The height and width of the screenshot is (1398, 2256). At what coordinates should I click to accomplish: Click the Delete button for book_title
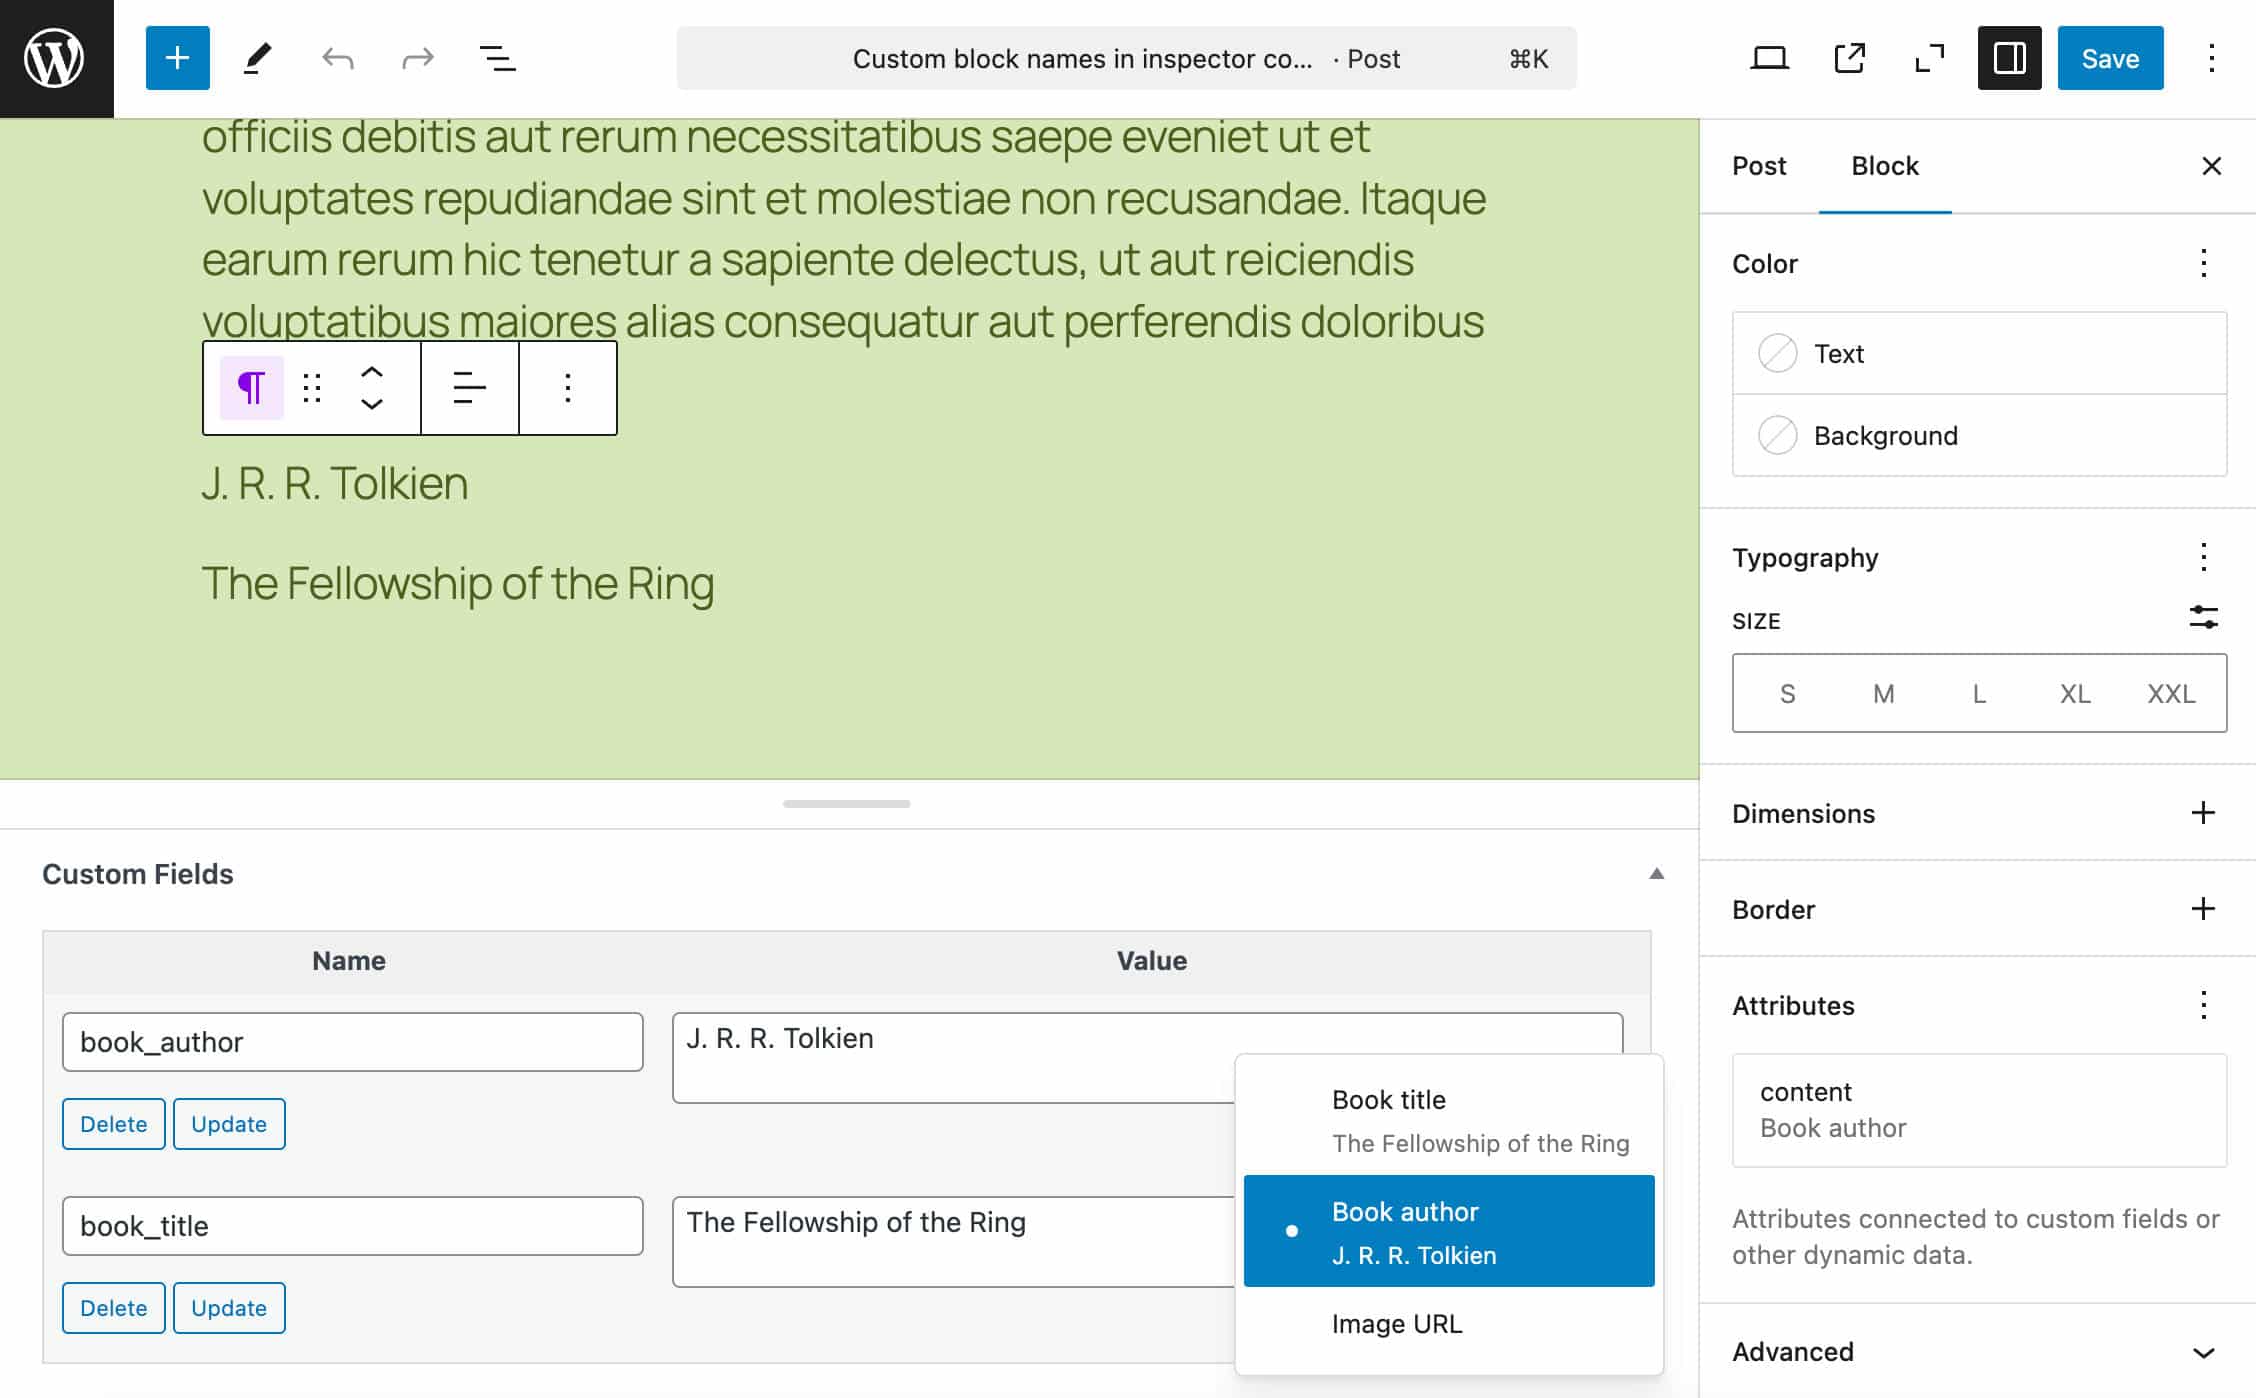[x=113, y=1306]
